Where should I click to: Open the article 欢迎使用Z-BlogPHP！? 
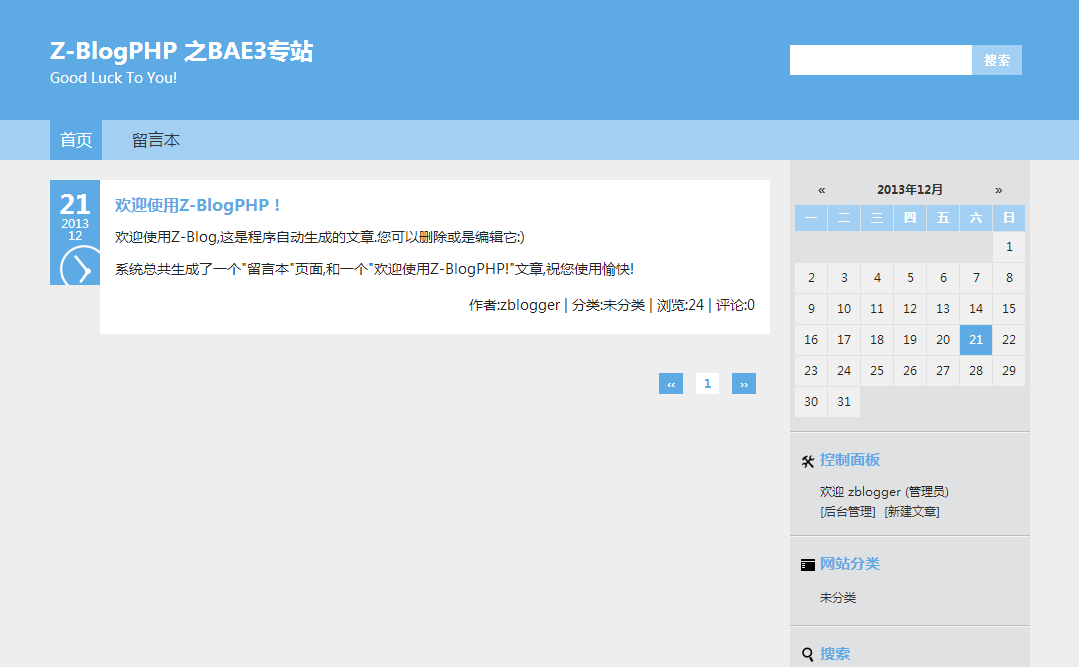(x=197, y=204)
